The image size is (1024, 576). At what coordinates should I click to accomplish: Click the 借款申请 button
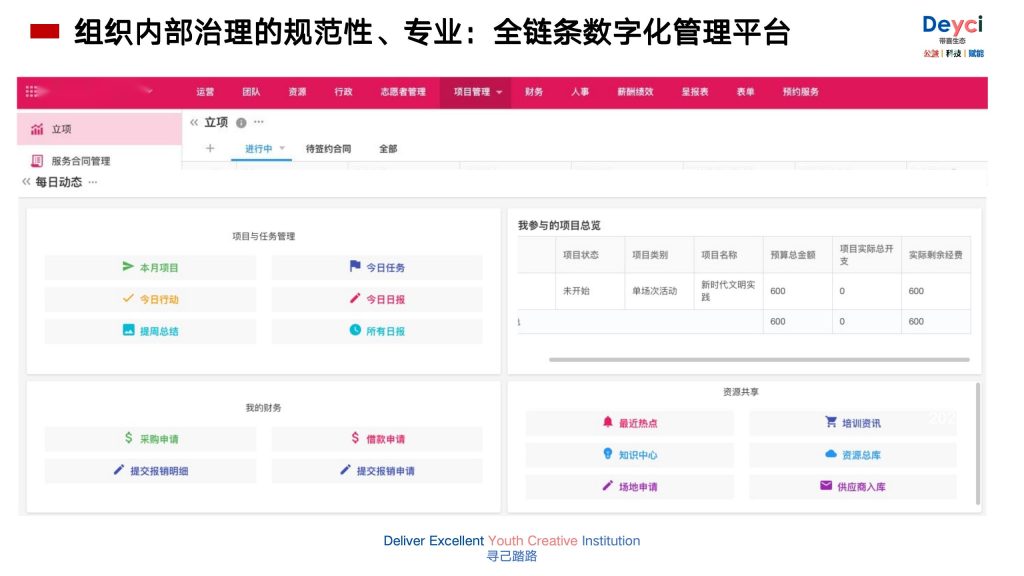[376, 439]
